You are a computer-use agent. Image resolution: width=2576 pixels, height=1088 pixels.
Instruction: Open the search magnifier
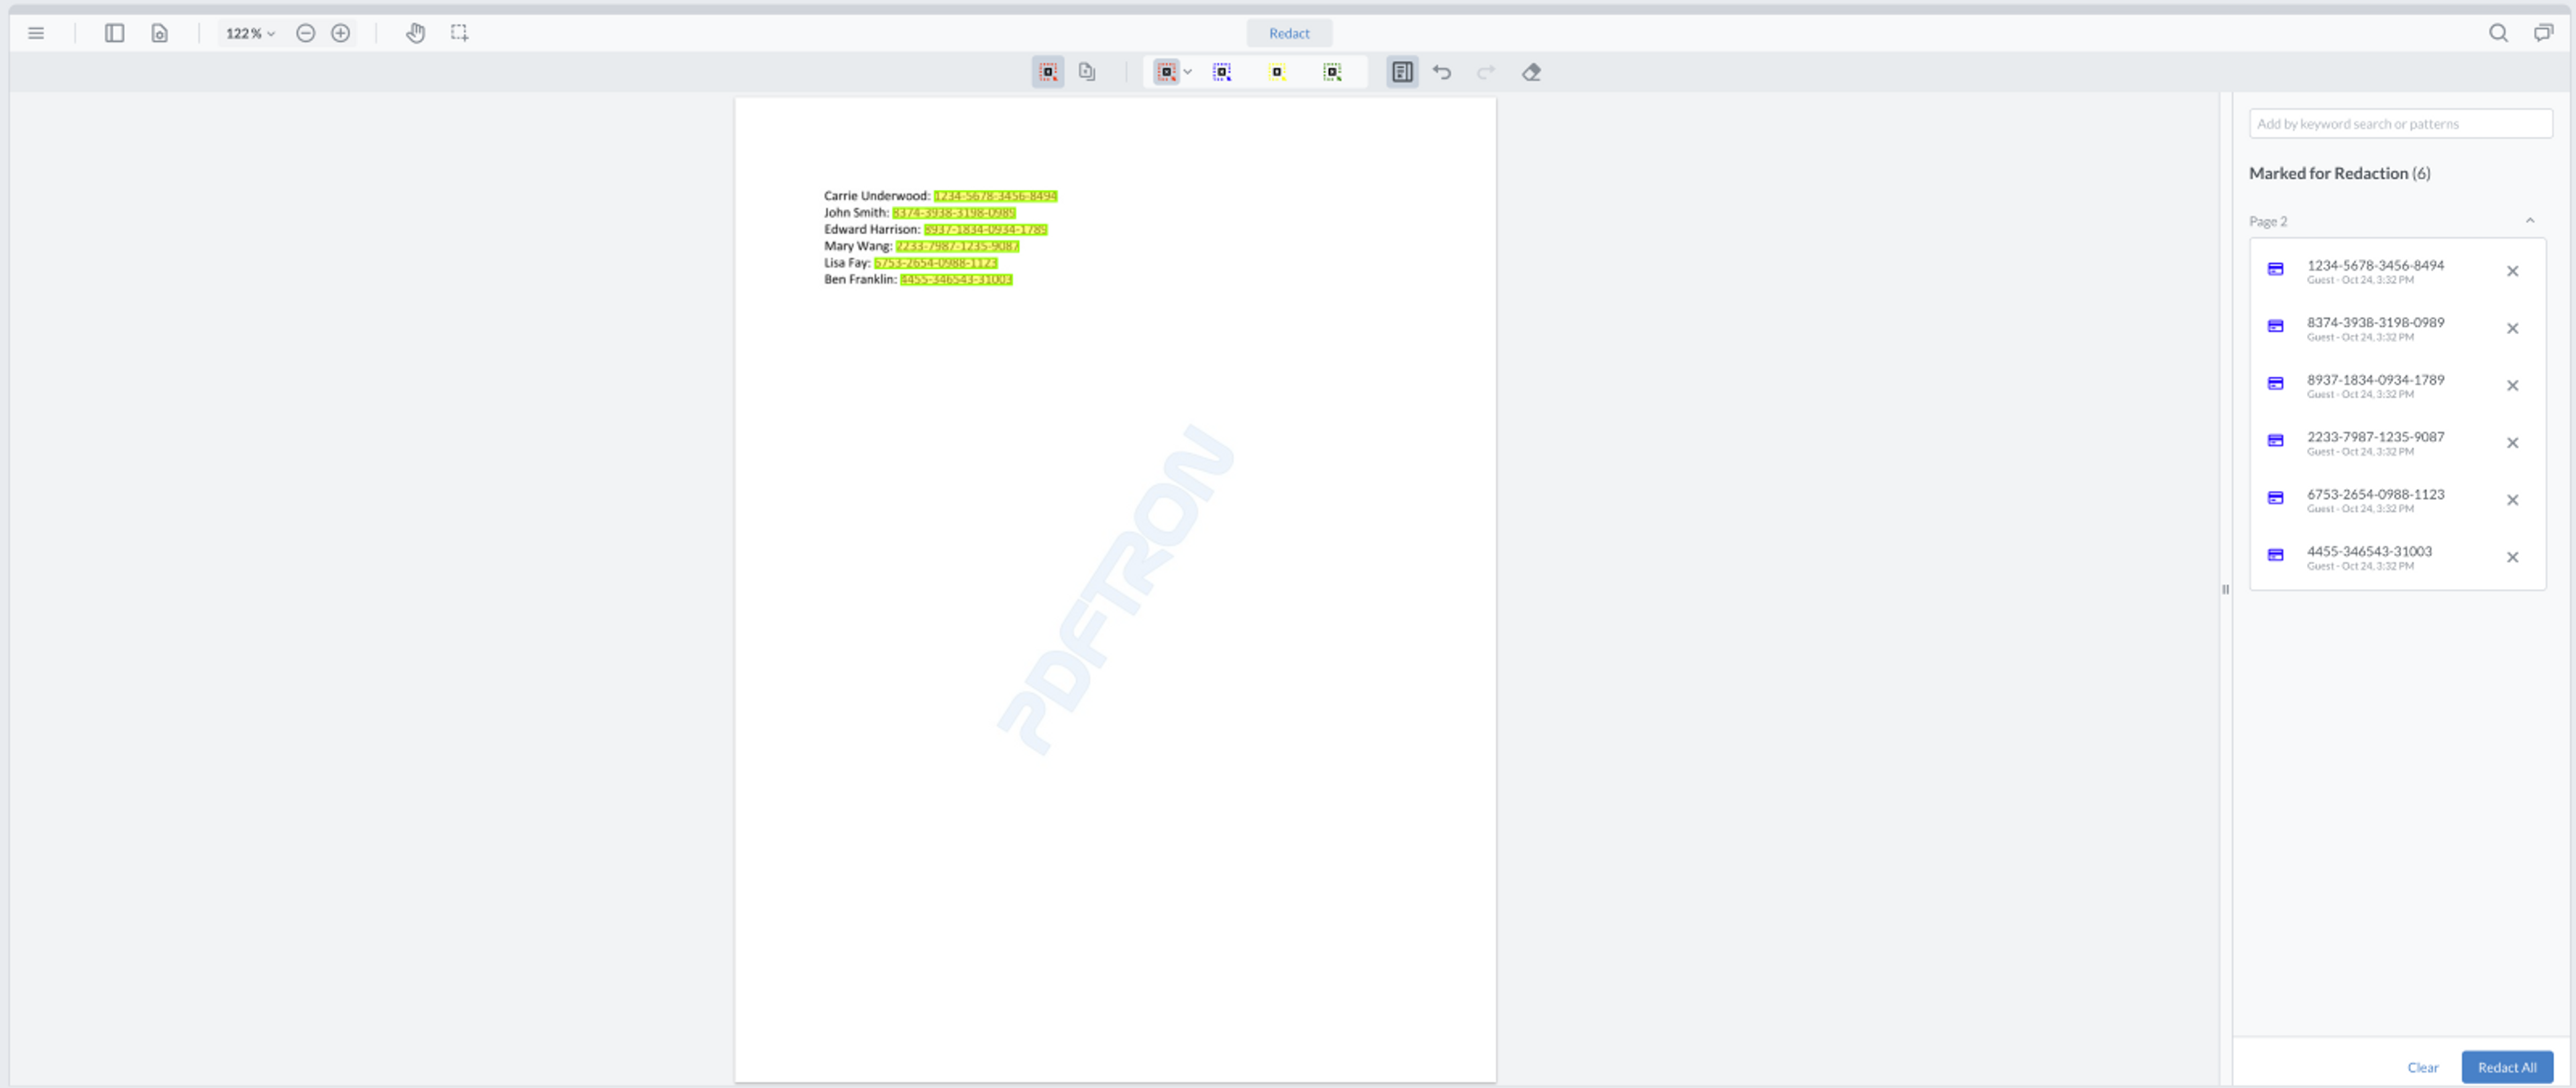click(x=2497, y=33)
